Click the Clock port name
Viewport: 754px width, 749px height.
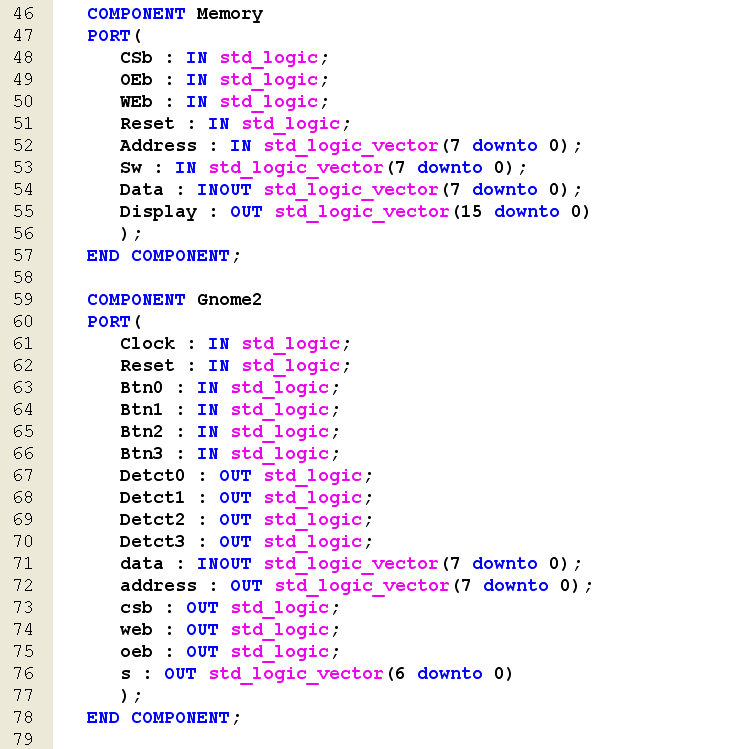point(147,344)
